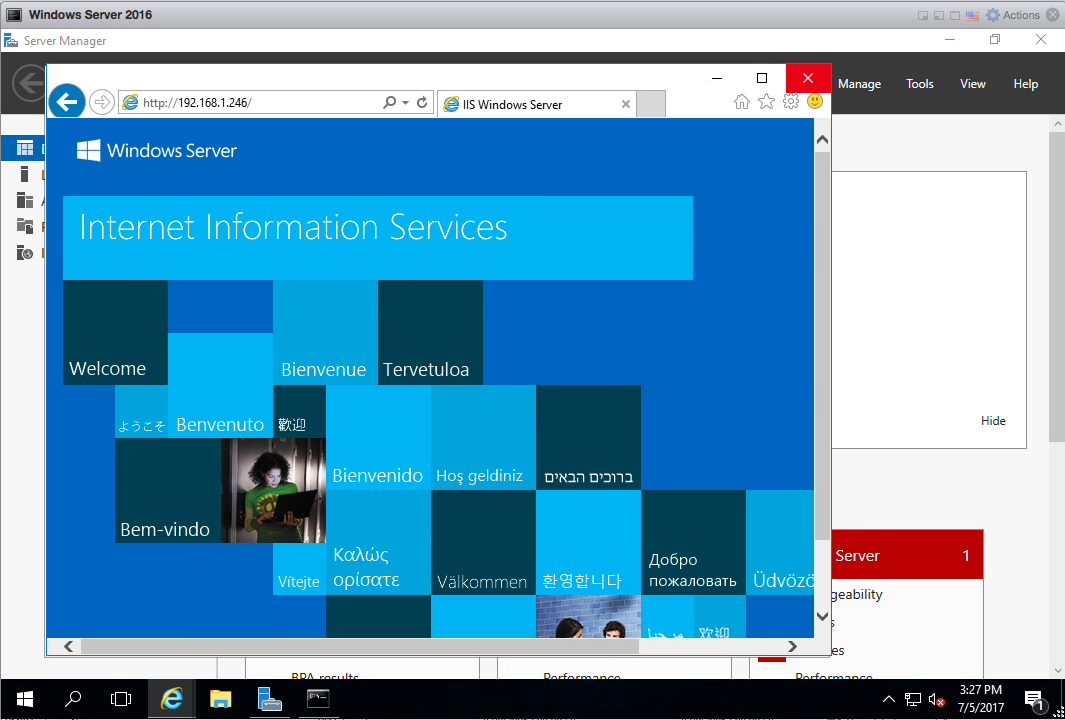This screenshot has width=1065, height=720.
Task: Click the browser Forward arrow button
Action: click(x=102, y=103)
